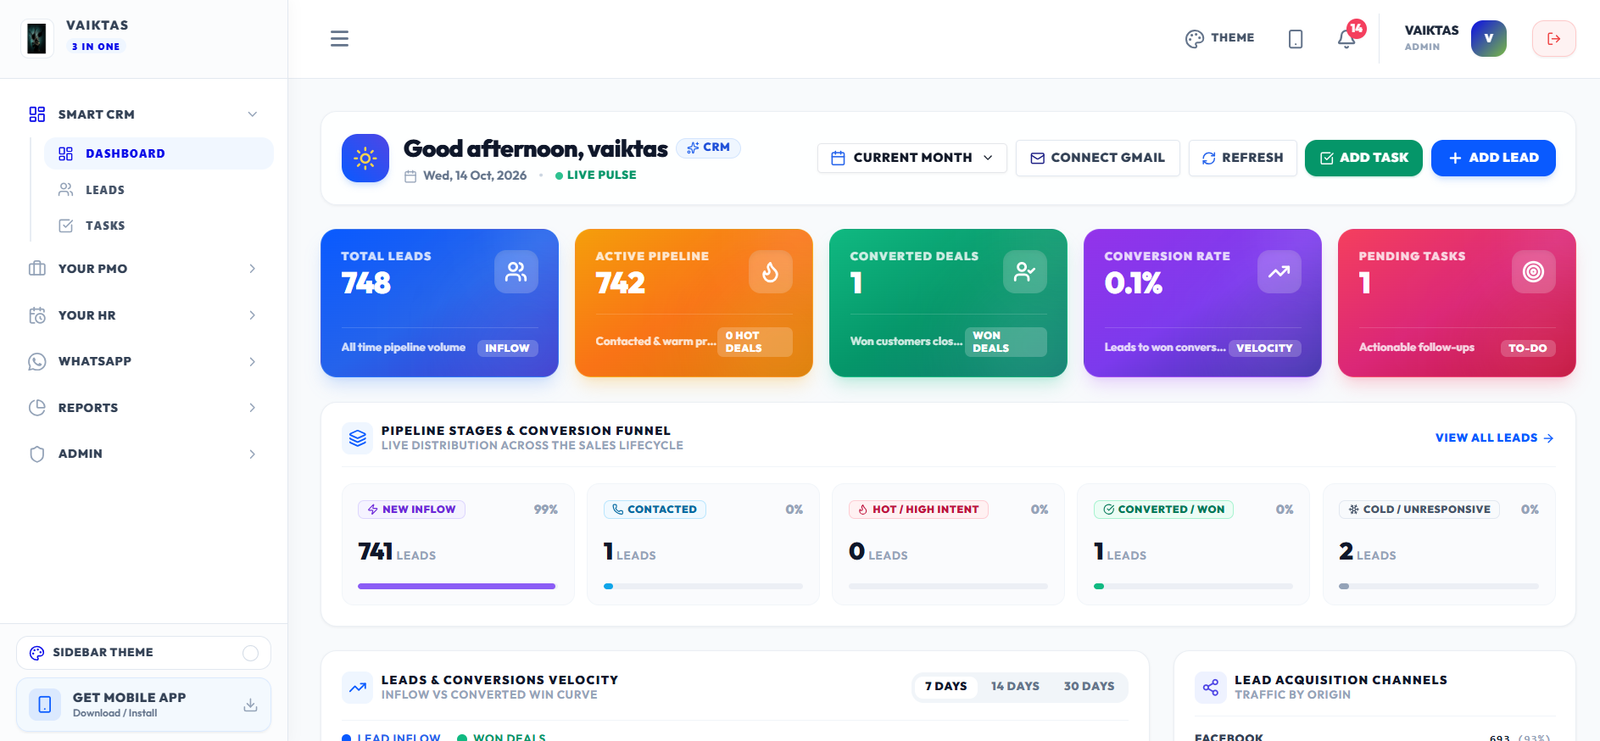Click the Hot / High Intent tag
1600x741 pixels.
click(918, 509)
